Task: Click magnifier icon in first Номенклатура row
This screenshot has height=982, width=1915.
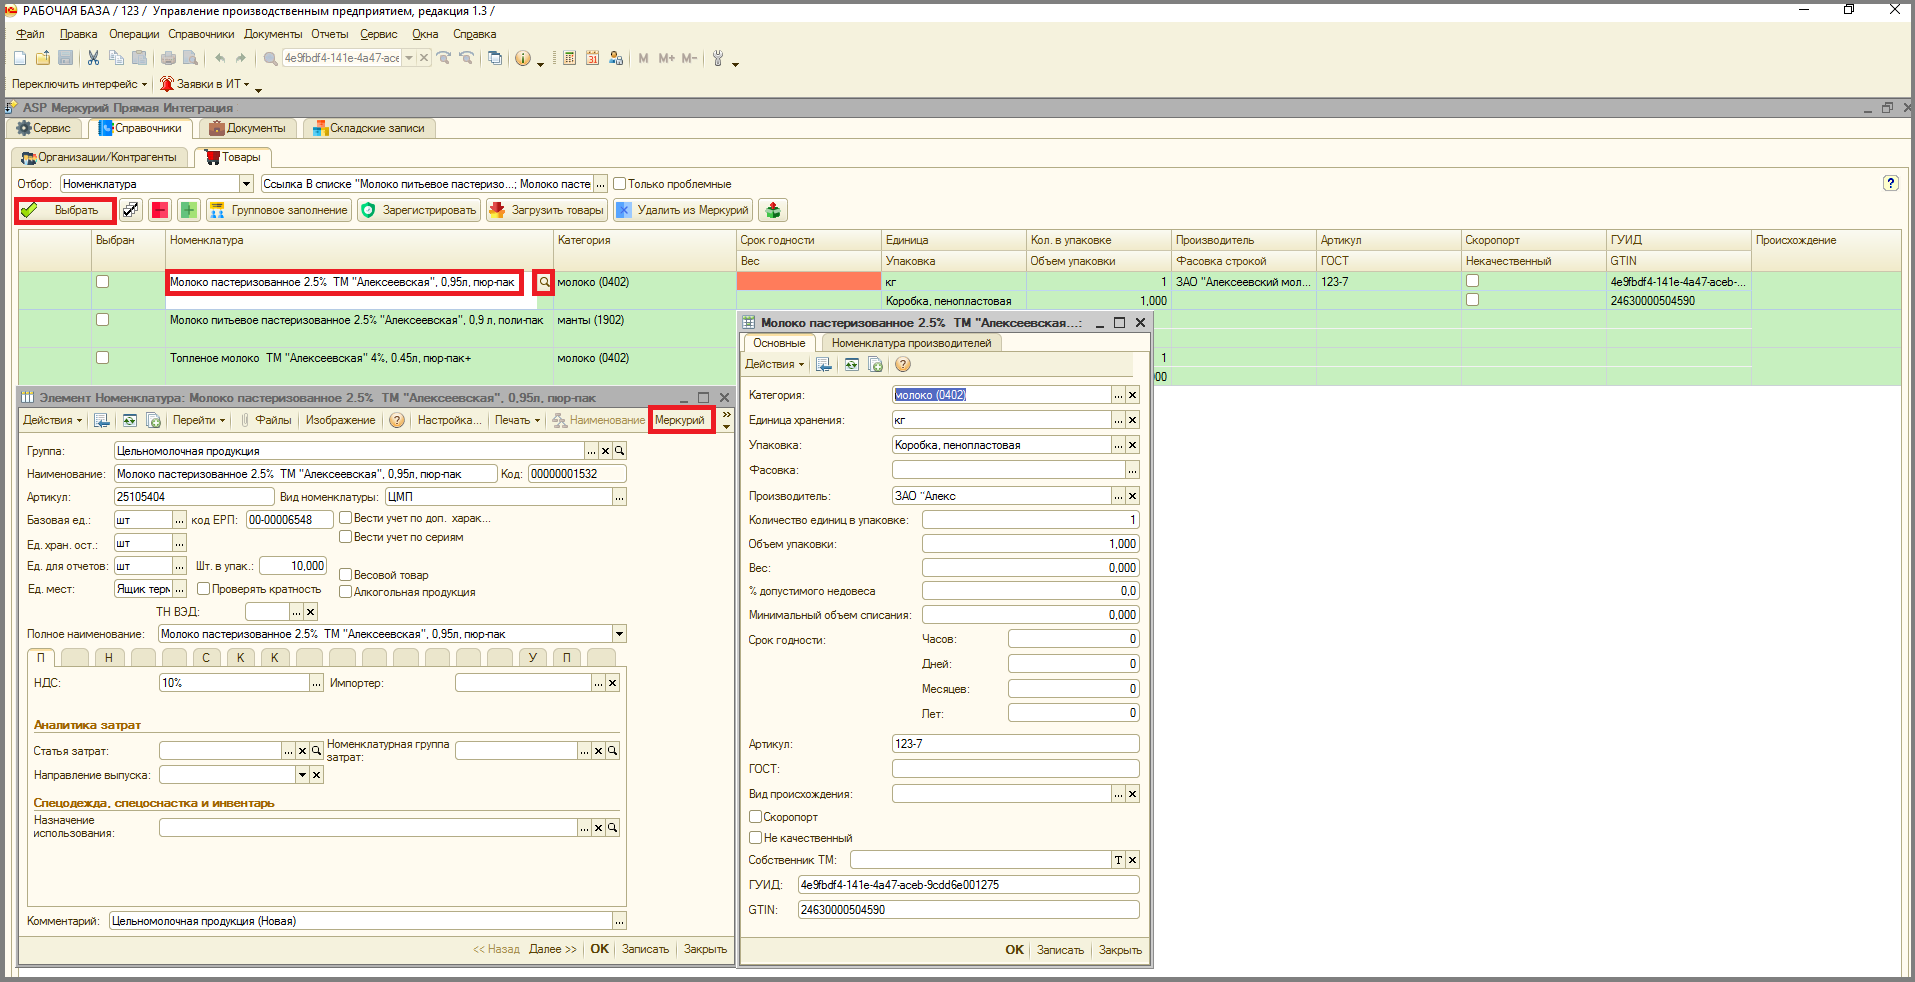Action: 544,282
